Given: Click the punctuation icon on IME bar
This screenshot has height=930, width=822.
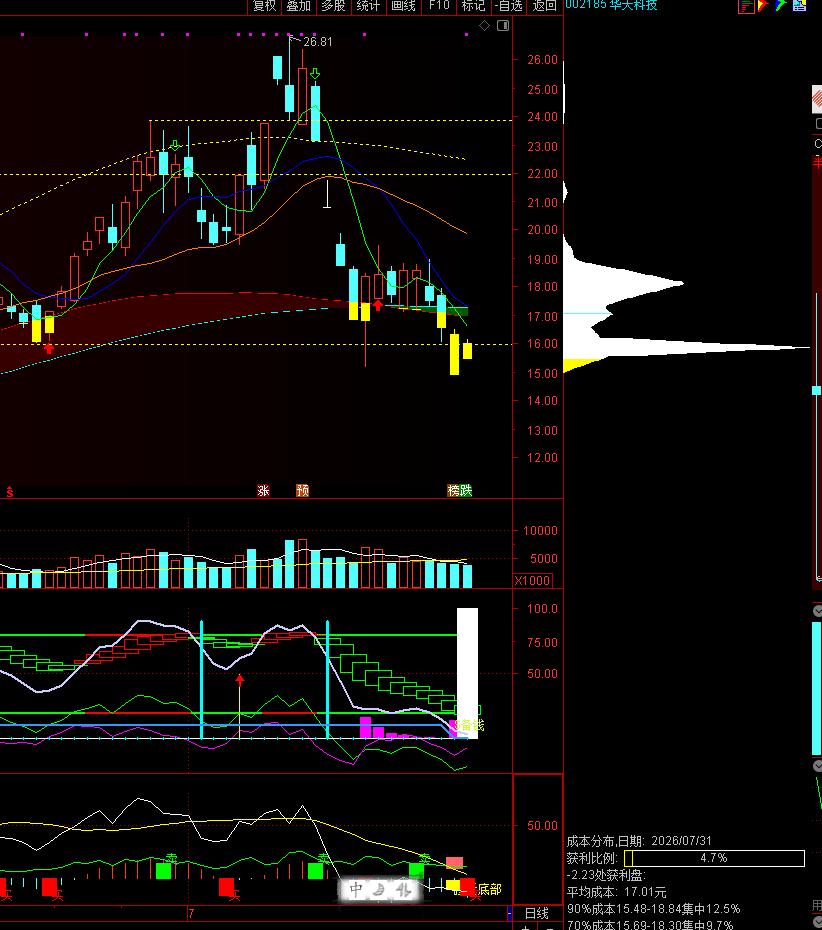Looking at the screenshot, I should (403, 888).
